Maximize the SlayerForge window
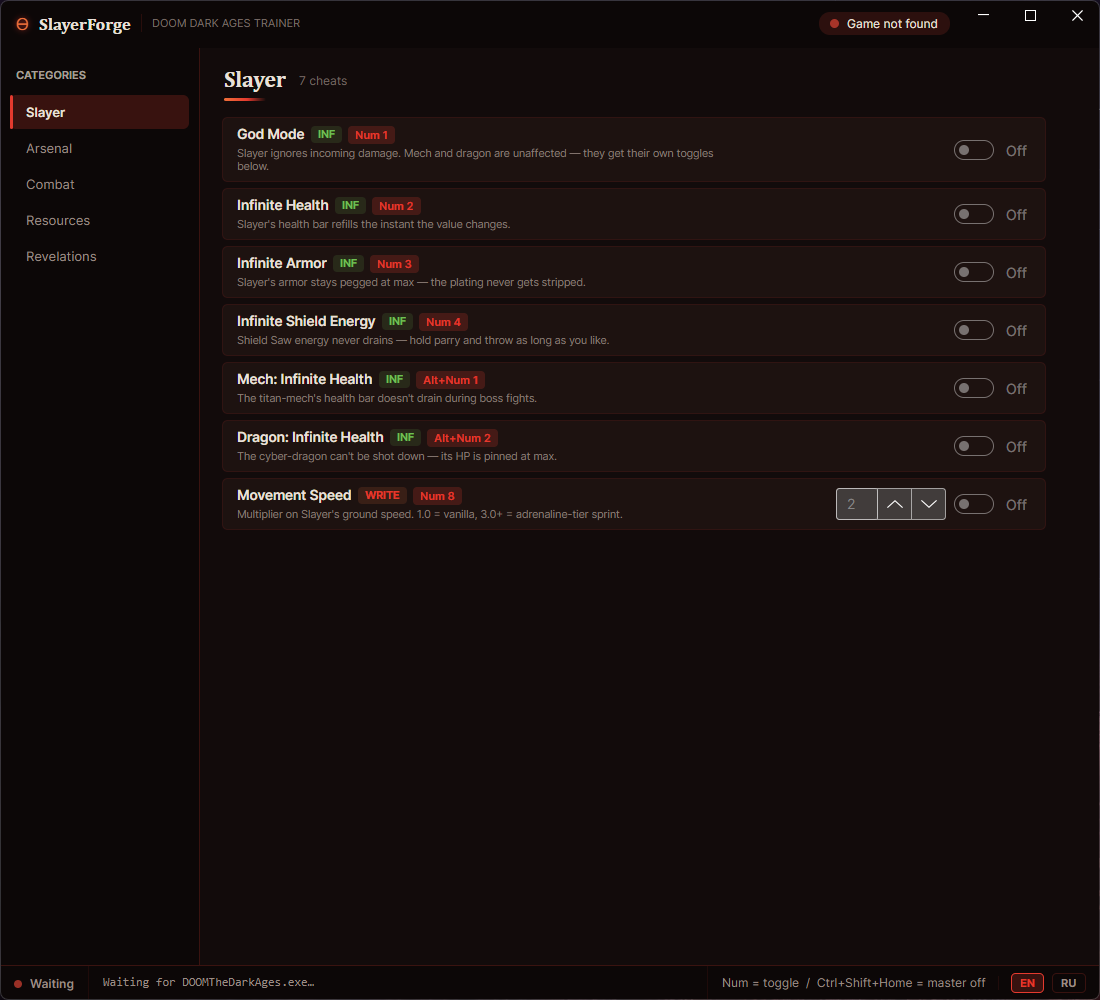The height and width of the screenshot is (1000, 1100). tap(1031, 15)
